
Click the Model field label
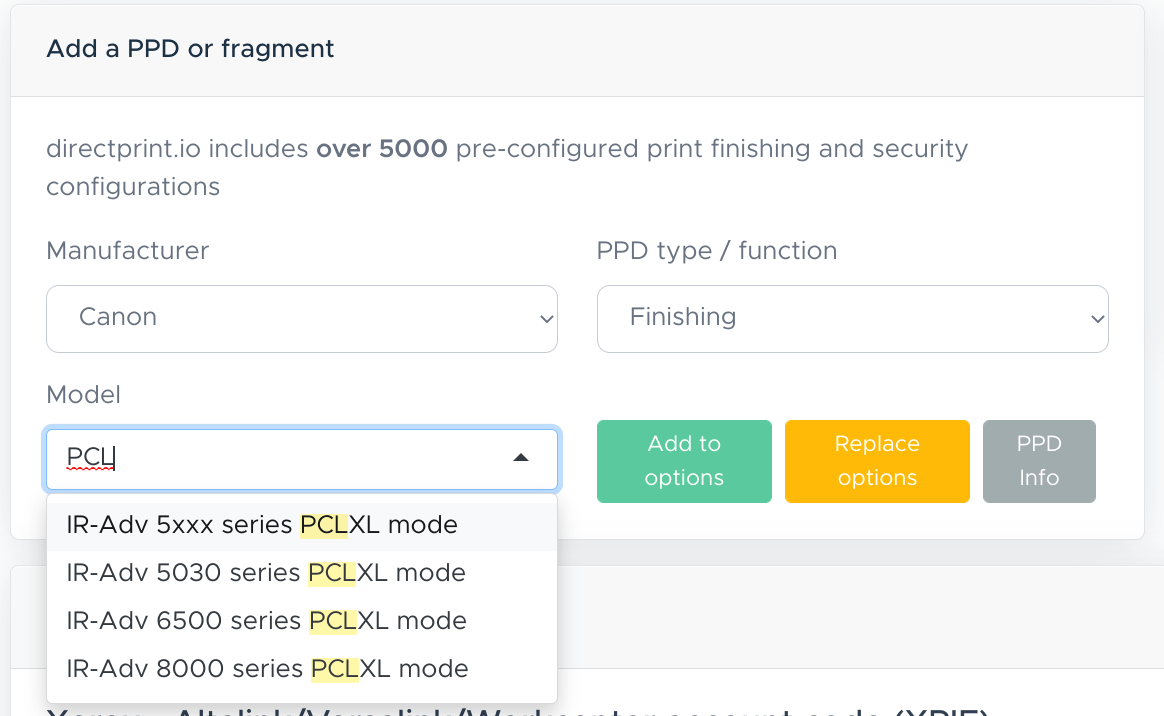coord(83,394)
